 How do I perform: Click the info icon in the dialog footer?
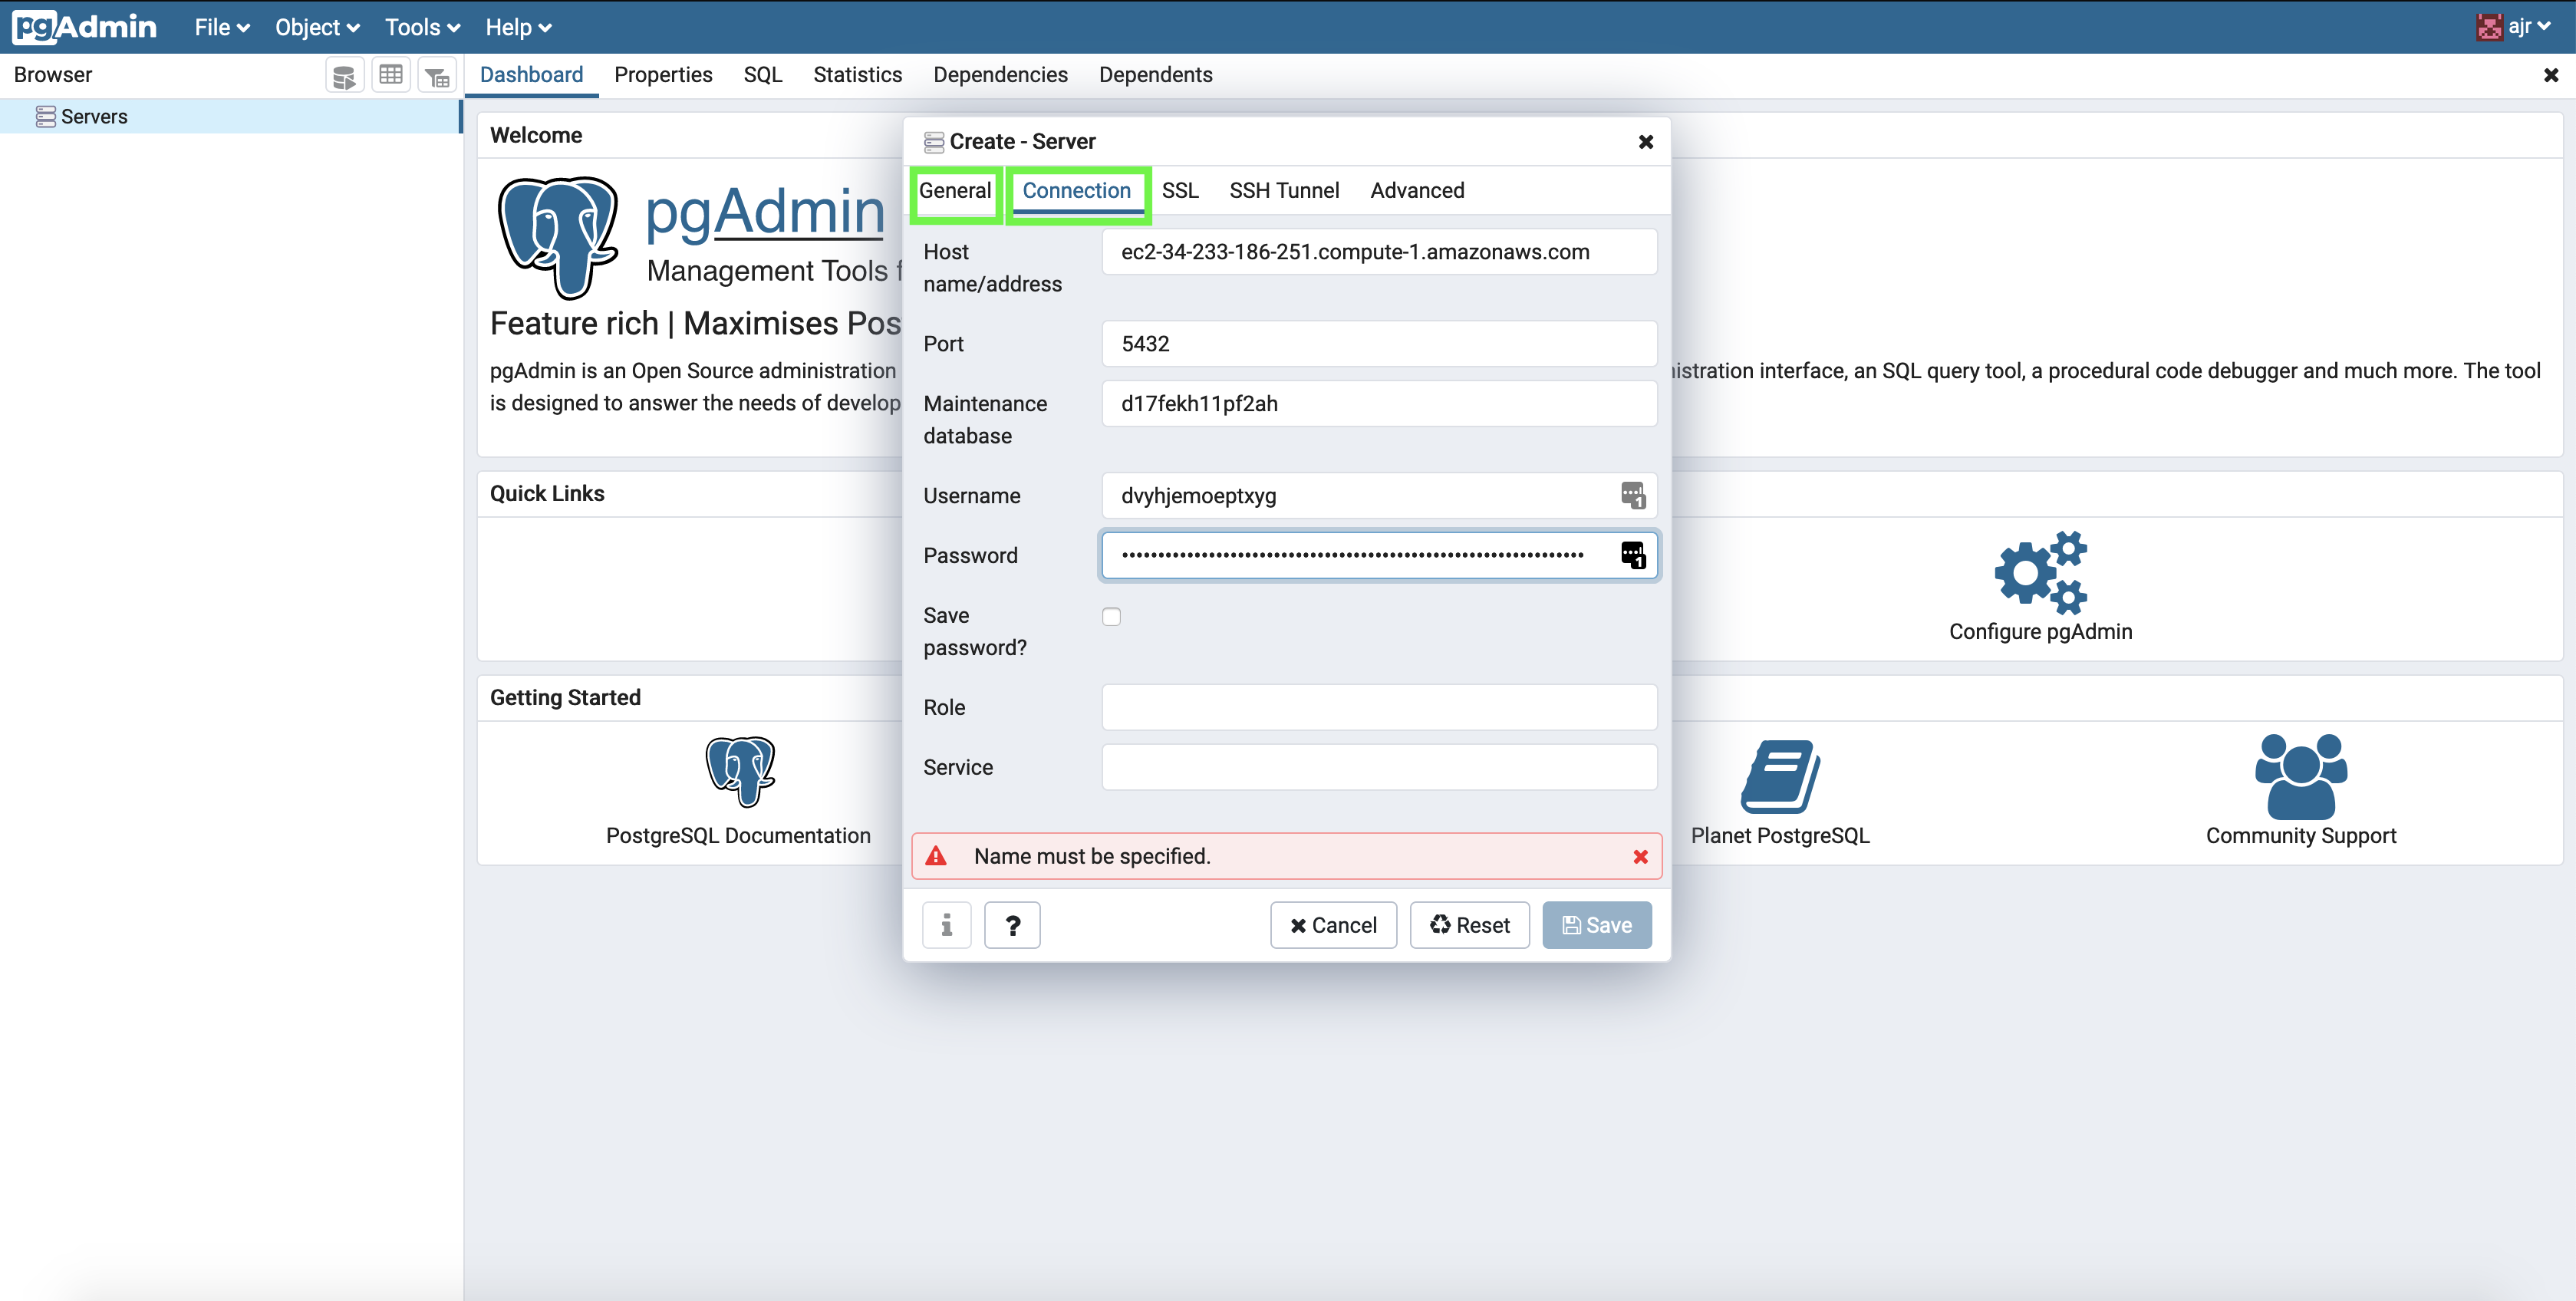pos(946,925)
